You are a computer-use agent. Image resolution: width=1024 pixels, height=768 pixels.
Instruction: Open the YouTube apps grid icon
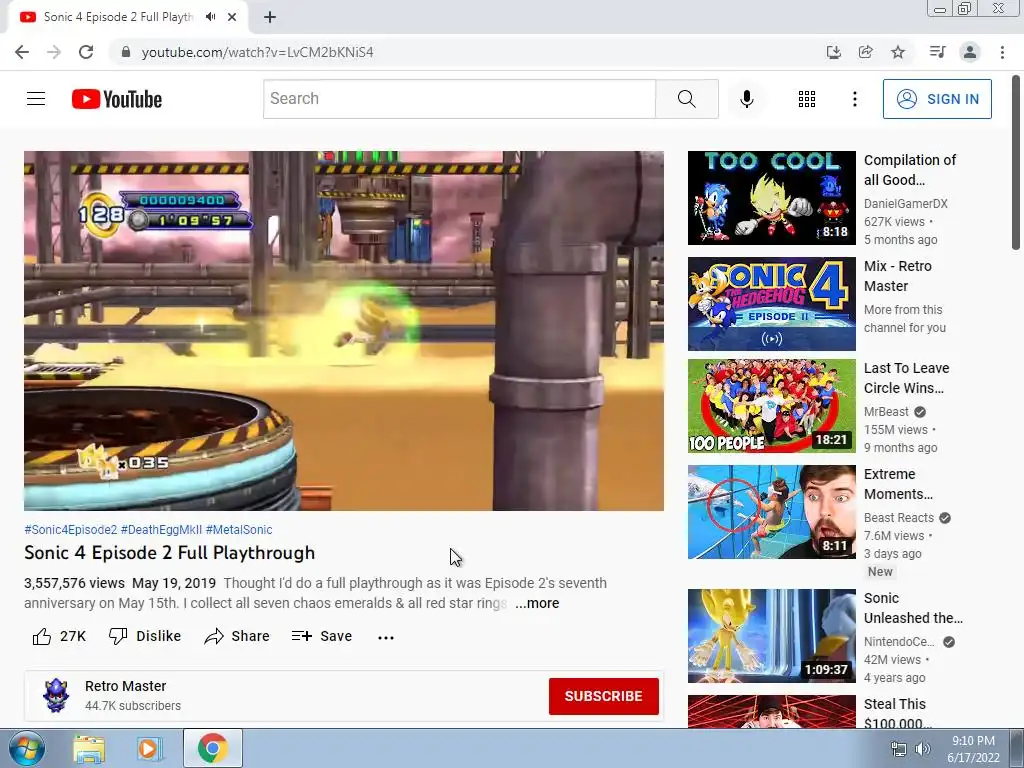[x=807, y=99]
